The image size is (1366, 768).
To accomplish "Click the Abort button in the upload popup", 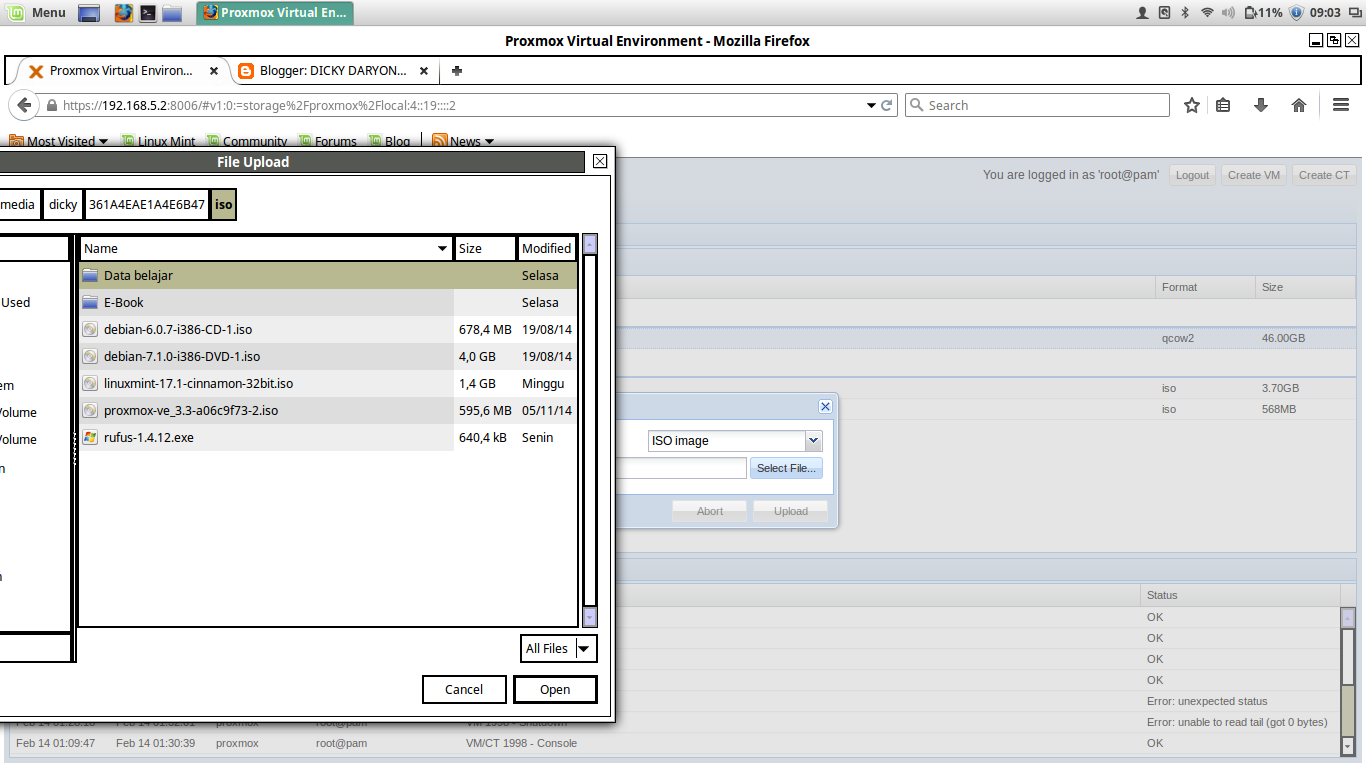I will [x=710, y=511].
